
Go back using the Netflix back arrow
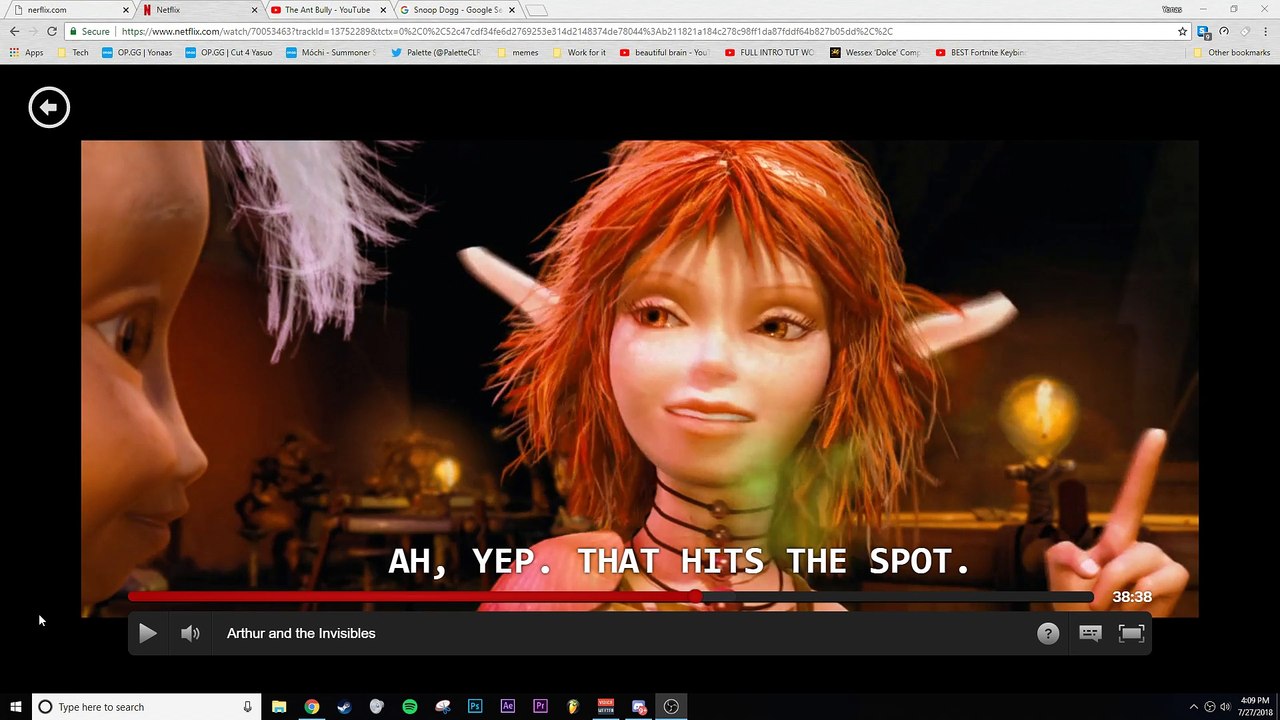pos(49,108)
